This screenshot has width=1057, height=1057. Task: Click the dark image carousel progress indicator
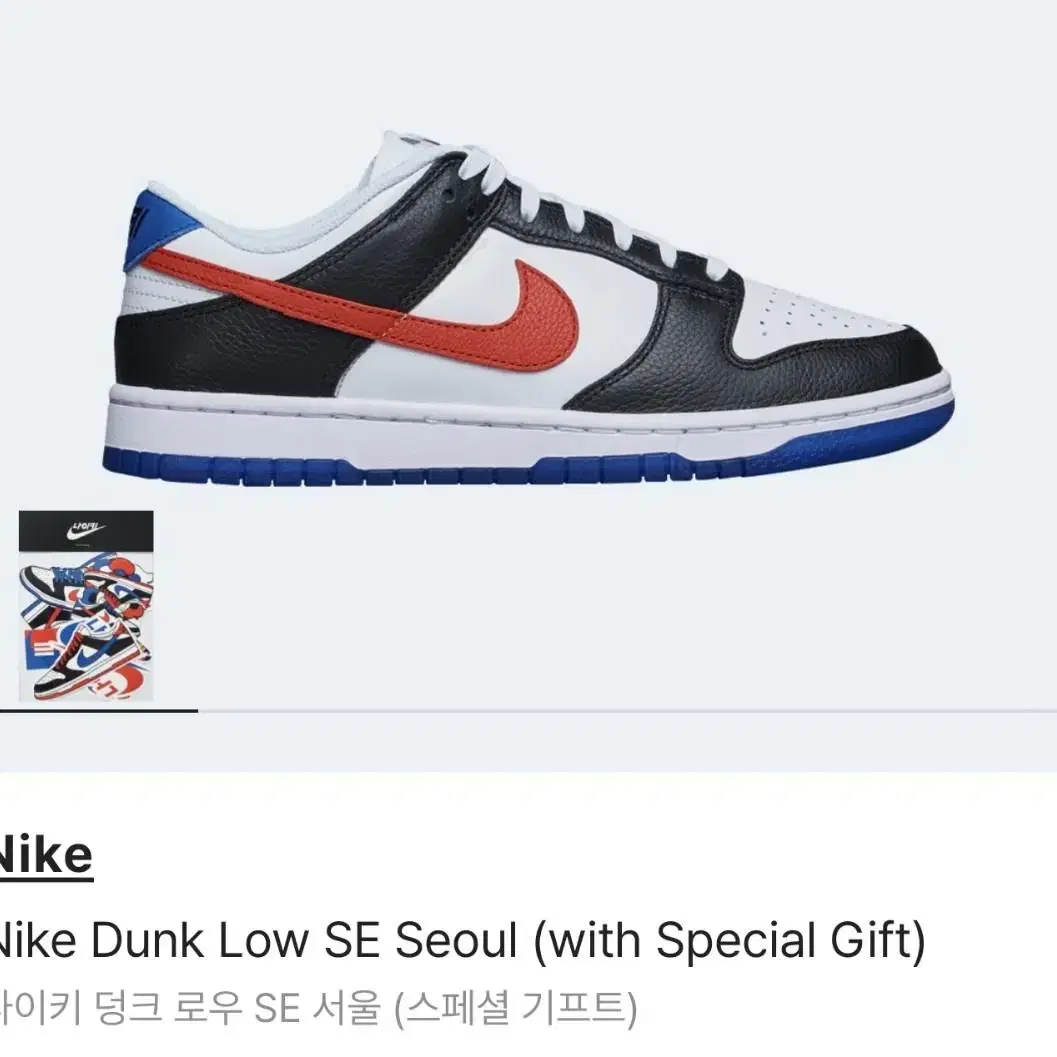[x=98, y=711]
